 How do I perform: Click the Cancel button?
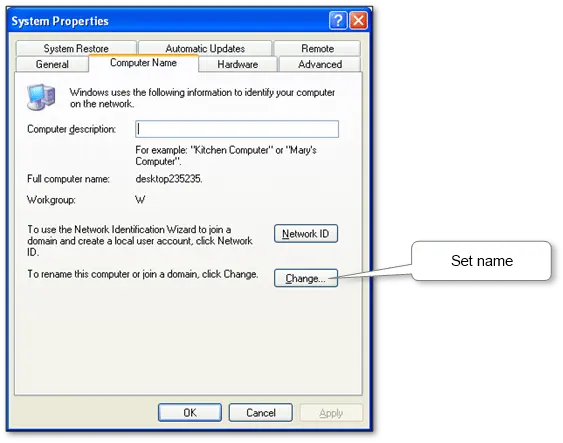pos(261,412)
